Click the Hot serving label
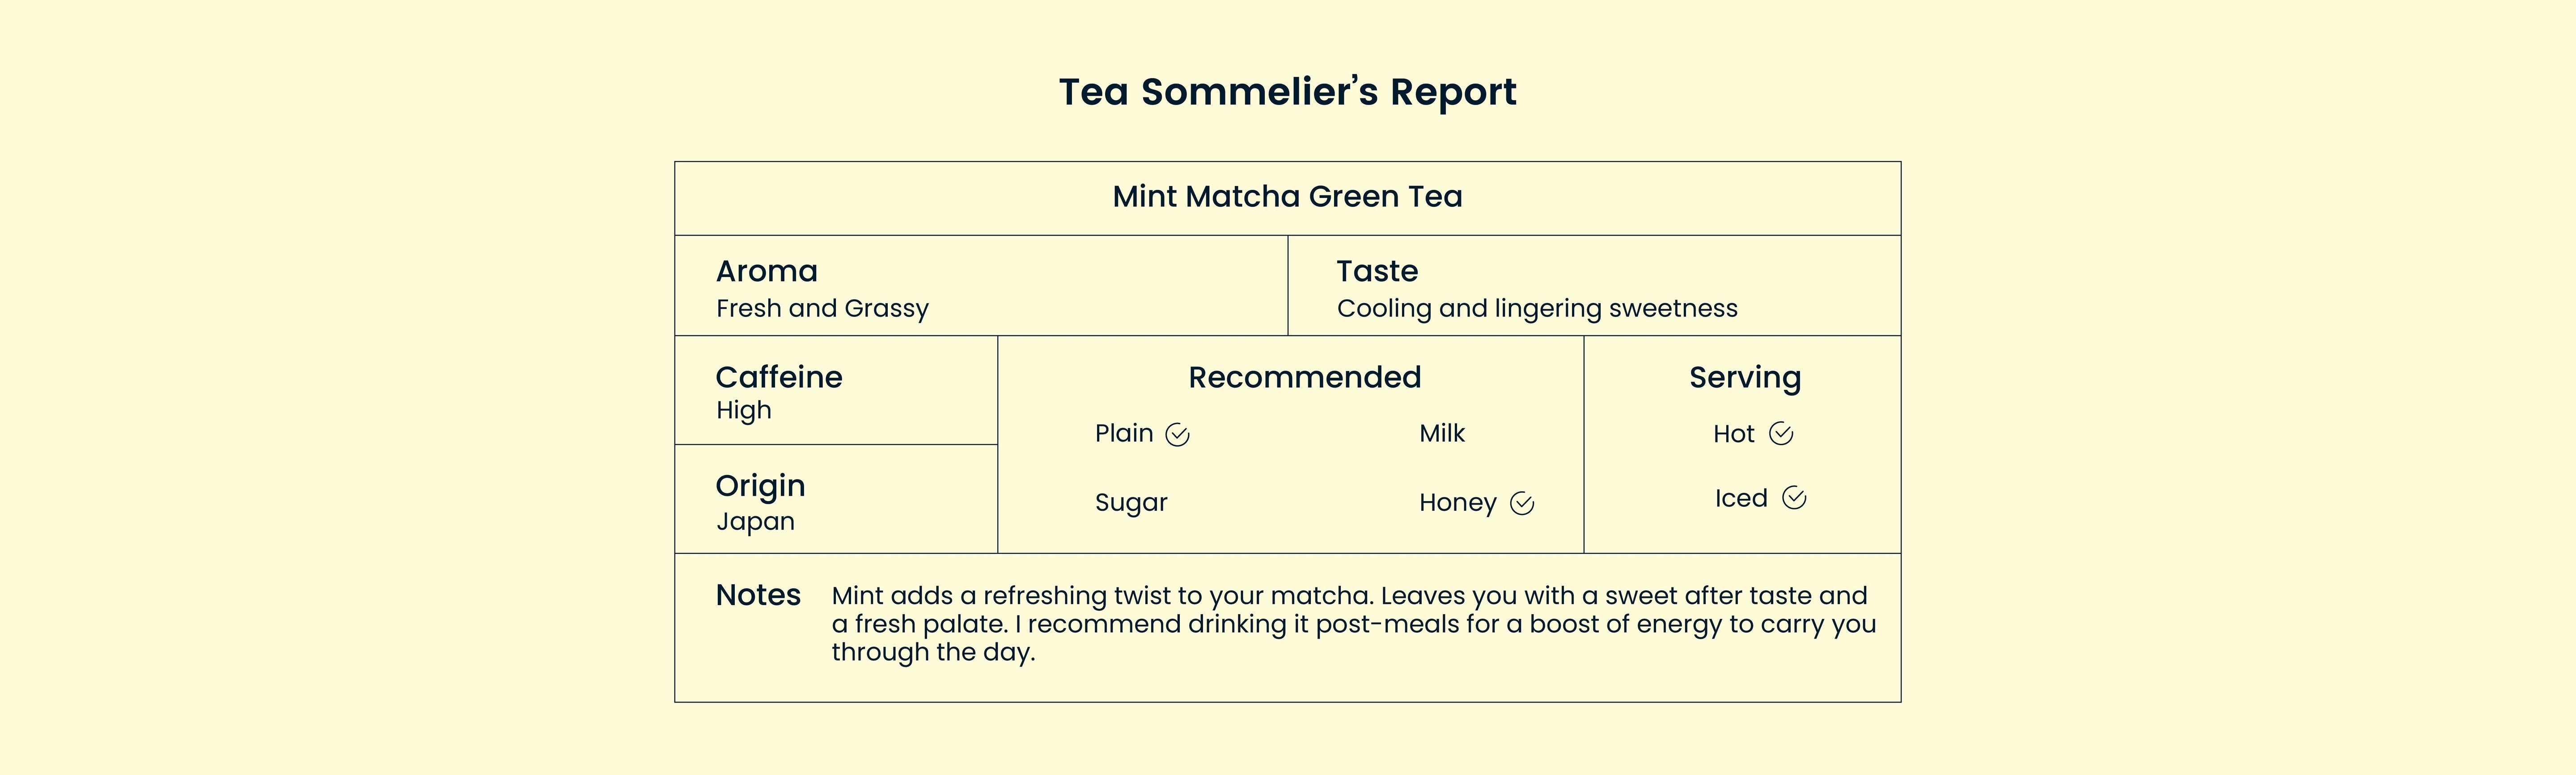Image resolution: width=2576 pixels, height=775 pixels. (1733, 434)
